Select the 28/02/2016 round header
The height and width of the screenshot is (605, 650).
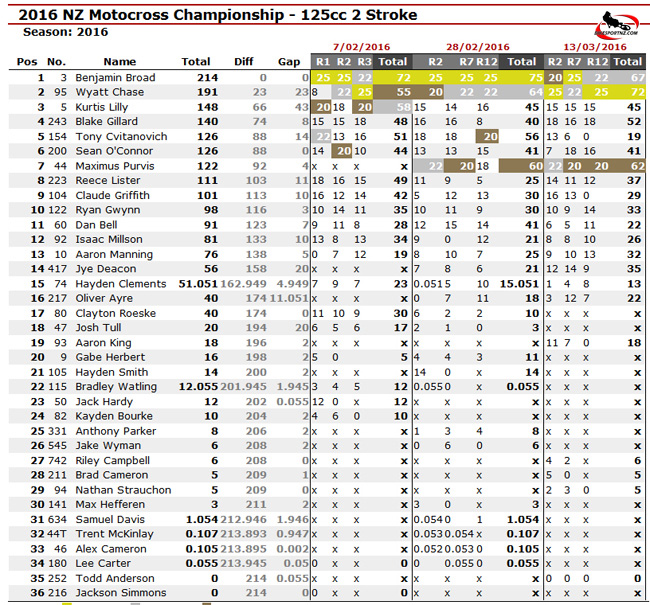click(477, 46)
